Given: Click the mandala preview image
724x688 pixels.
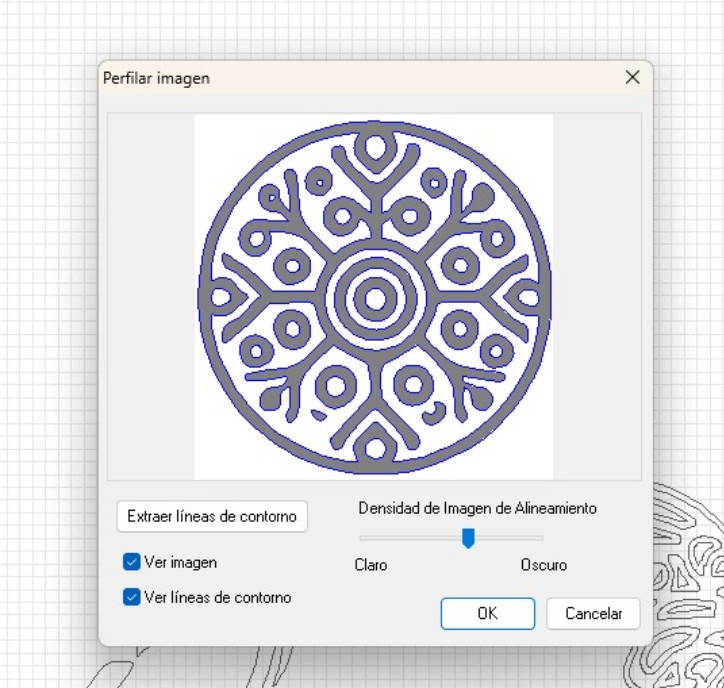Looking at the screenshot, I should point(374,297).
